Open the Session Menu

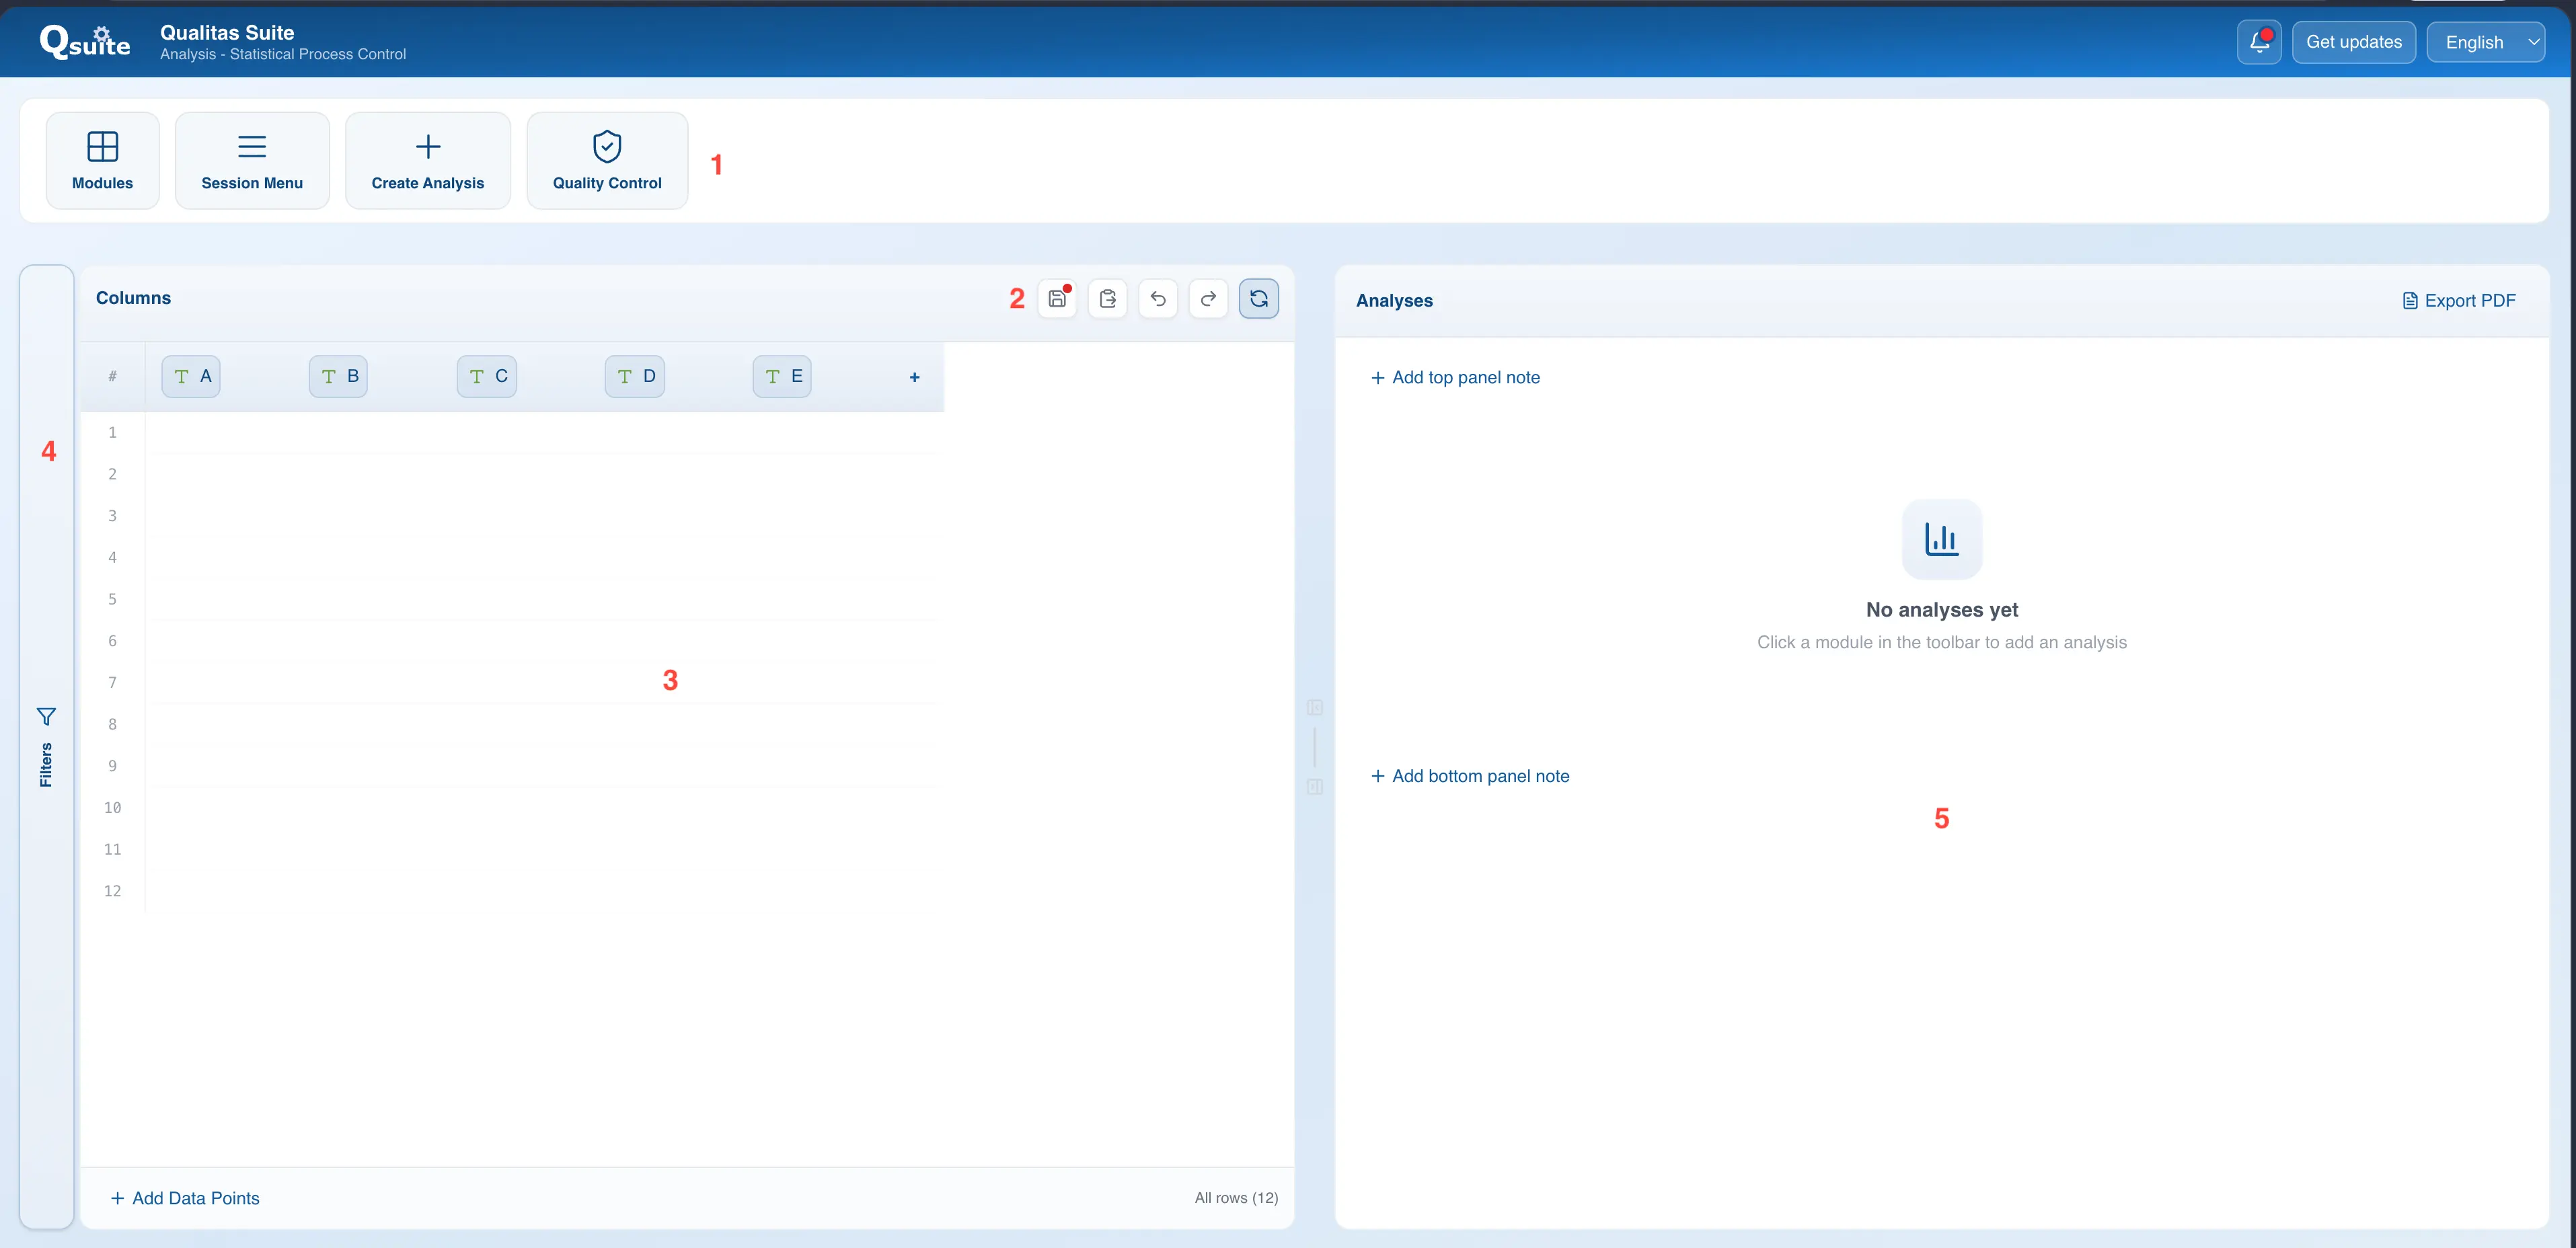[252, 160]
